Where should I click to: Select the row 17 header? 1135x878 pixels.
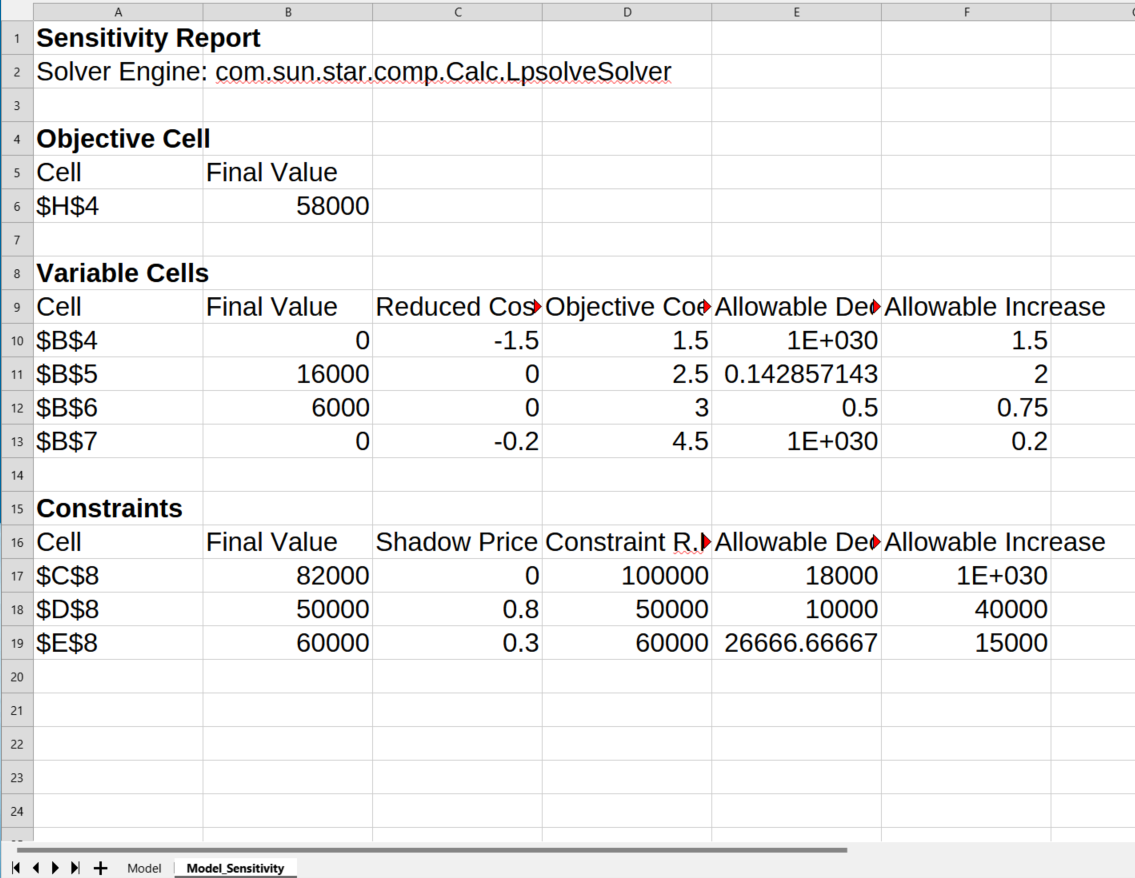16,575
